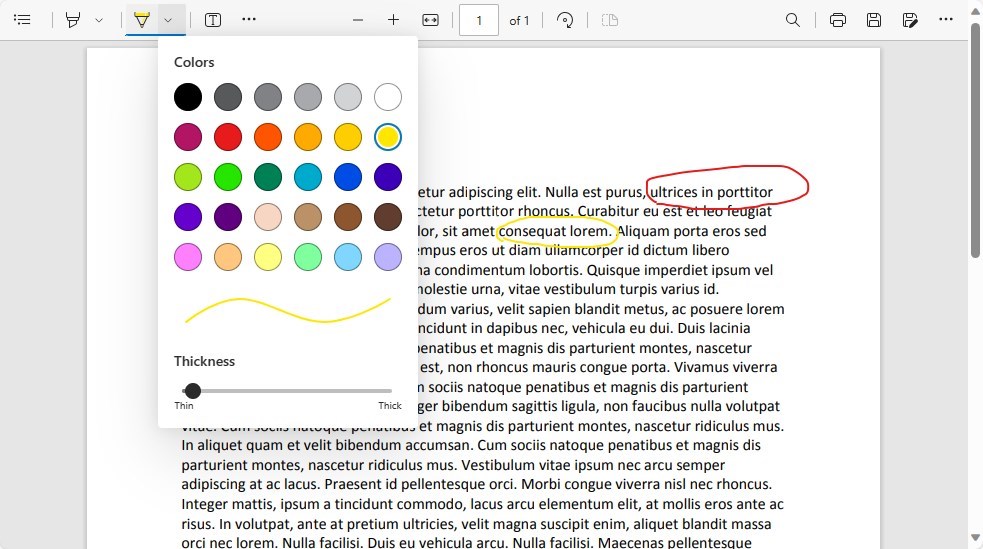Image resolution: width=983 pixels, height=549 pixels.
Task: Pick the medium brown swatch
Action: click(x=348, y=217)
